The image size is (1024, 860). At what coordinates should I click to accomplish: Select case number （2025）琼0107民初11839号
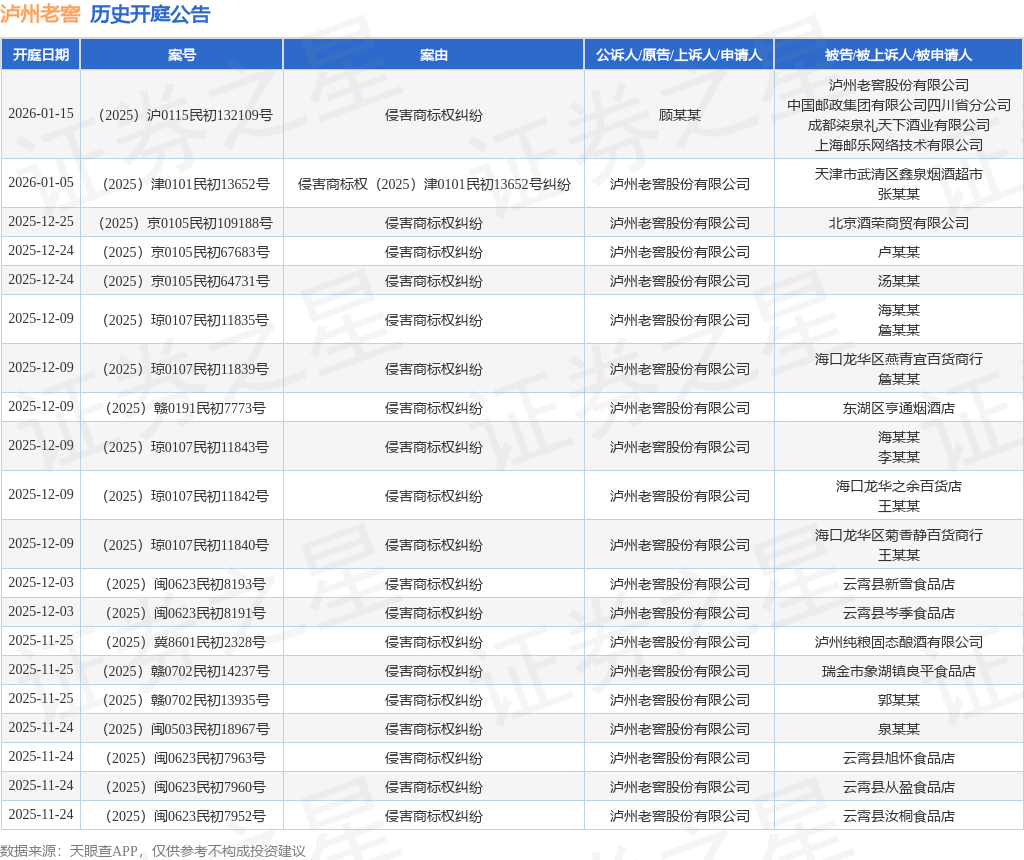[x=182, y=369]
